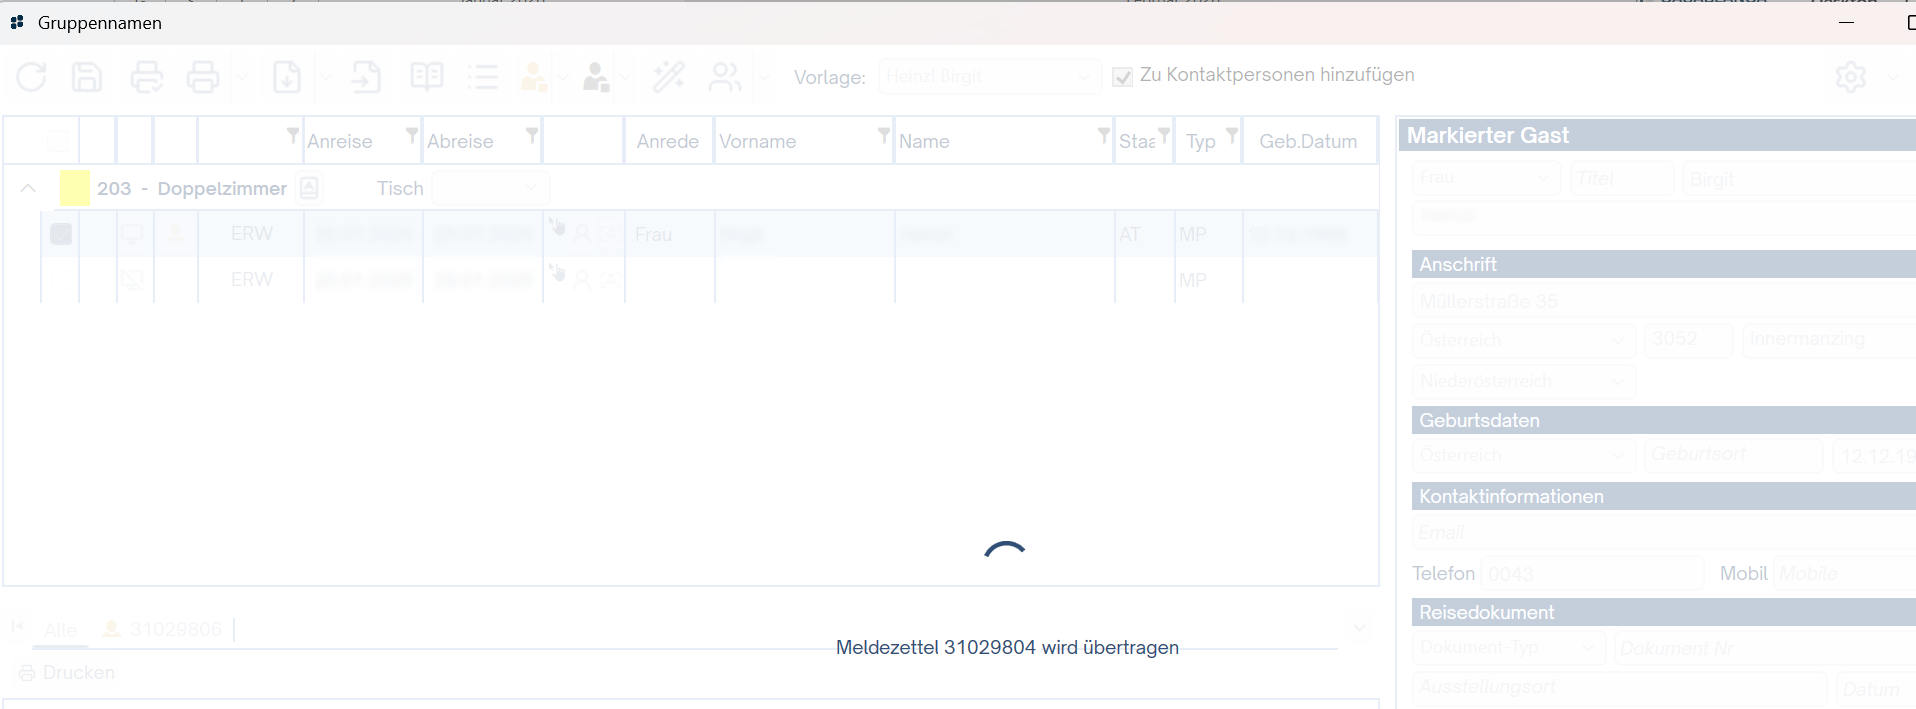Click the settings gear icon
The height and width of the screenshot is (709, 1916).
tap(1850, 77)
